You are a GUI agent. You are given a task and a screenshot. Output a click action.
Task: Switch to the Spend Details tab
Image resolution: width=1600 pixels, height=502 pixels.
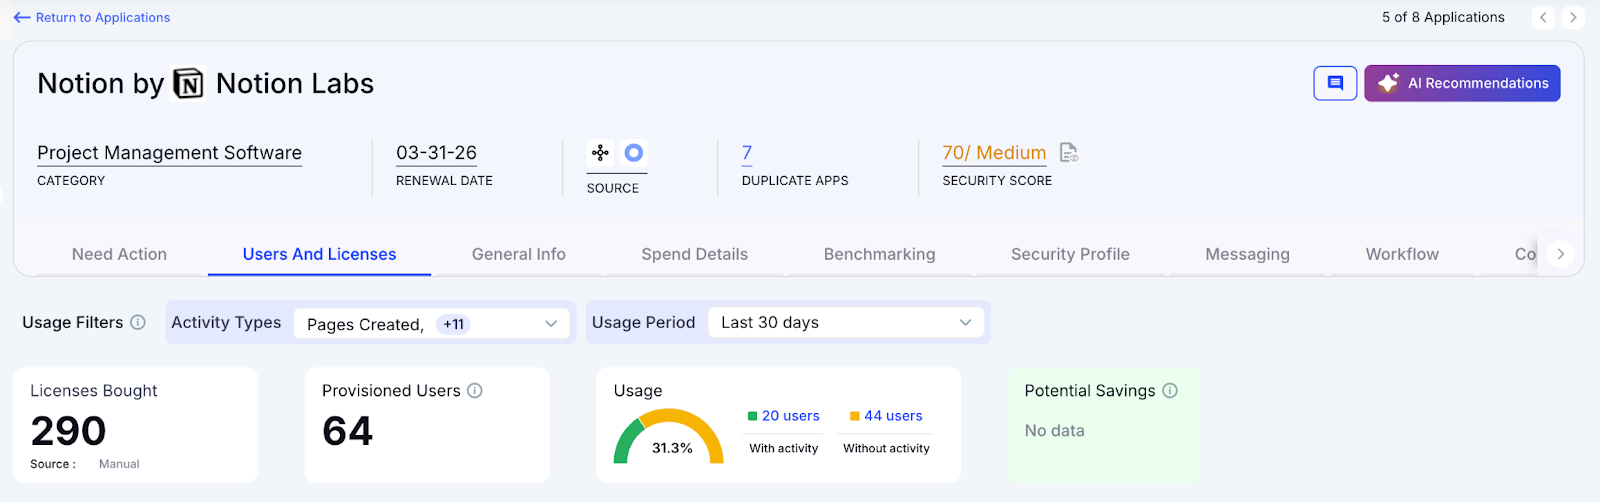(695, 255)
